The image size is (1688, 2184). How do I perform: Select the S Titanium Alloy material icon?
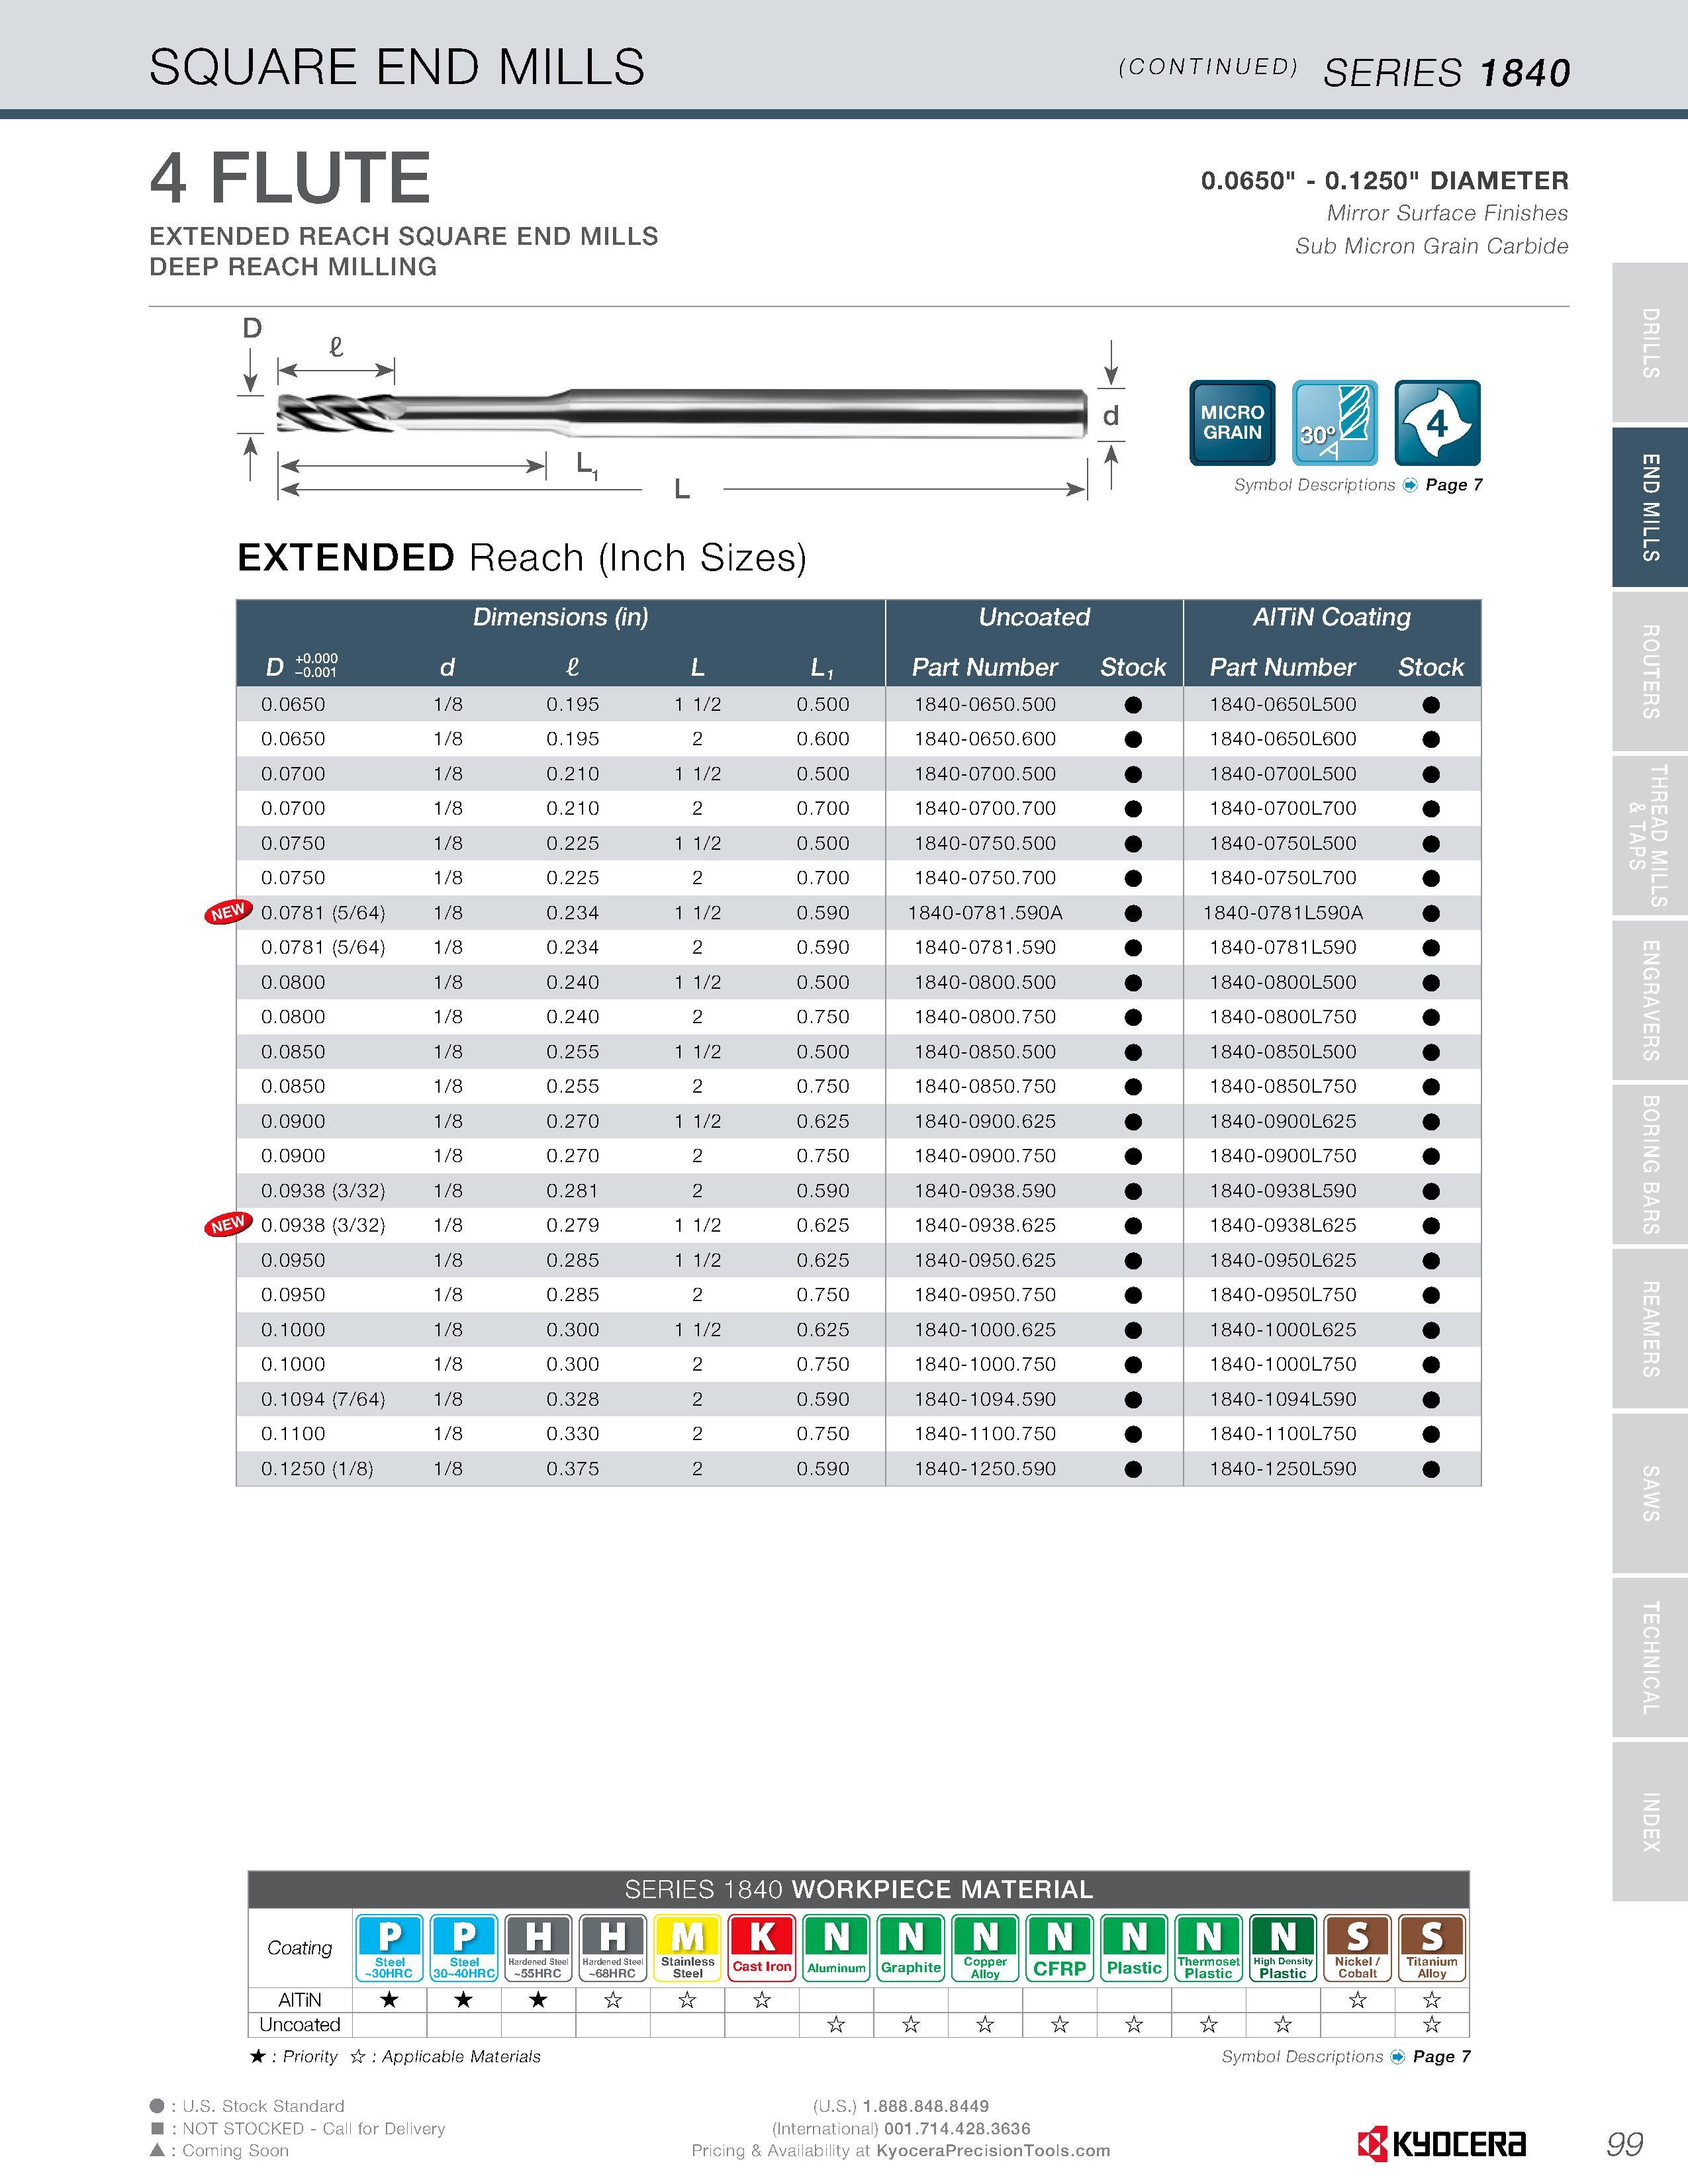click(x=1432, y=1948)
